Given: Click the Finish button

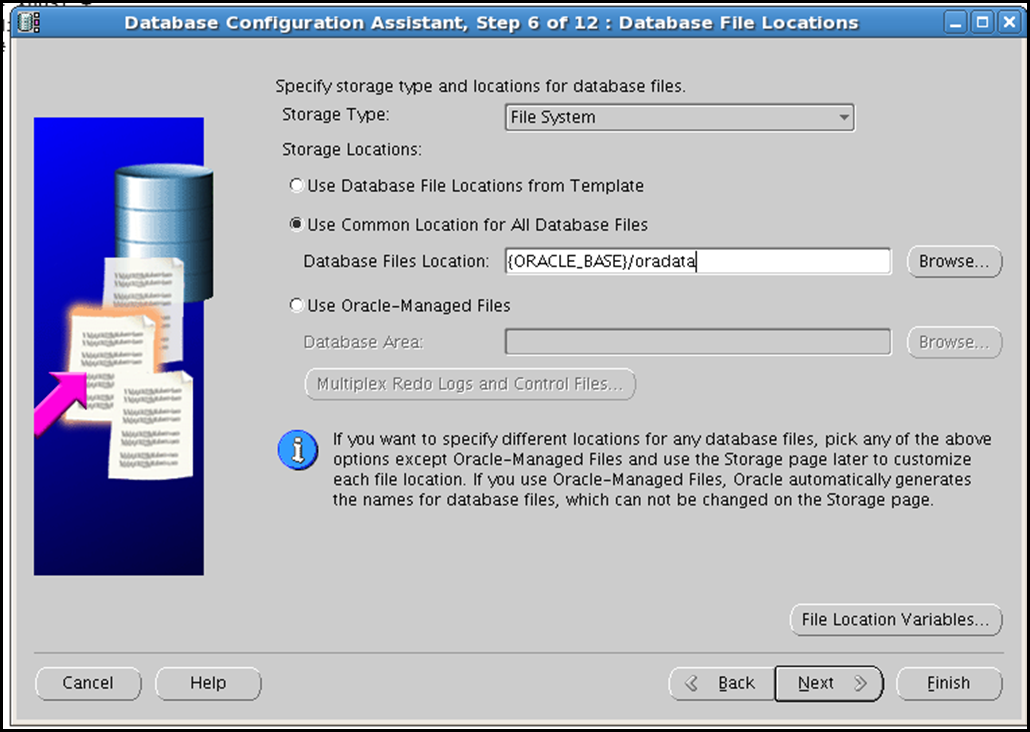Looking at the screenshot, I should [949, 683].
